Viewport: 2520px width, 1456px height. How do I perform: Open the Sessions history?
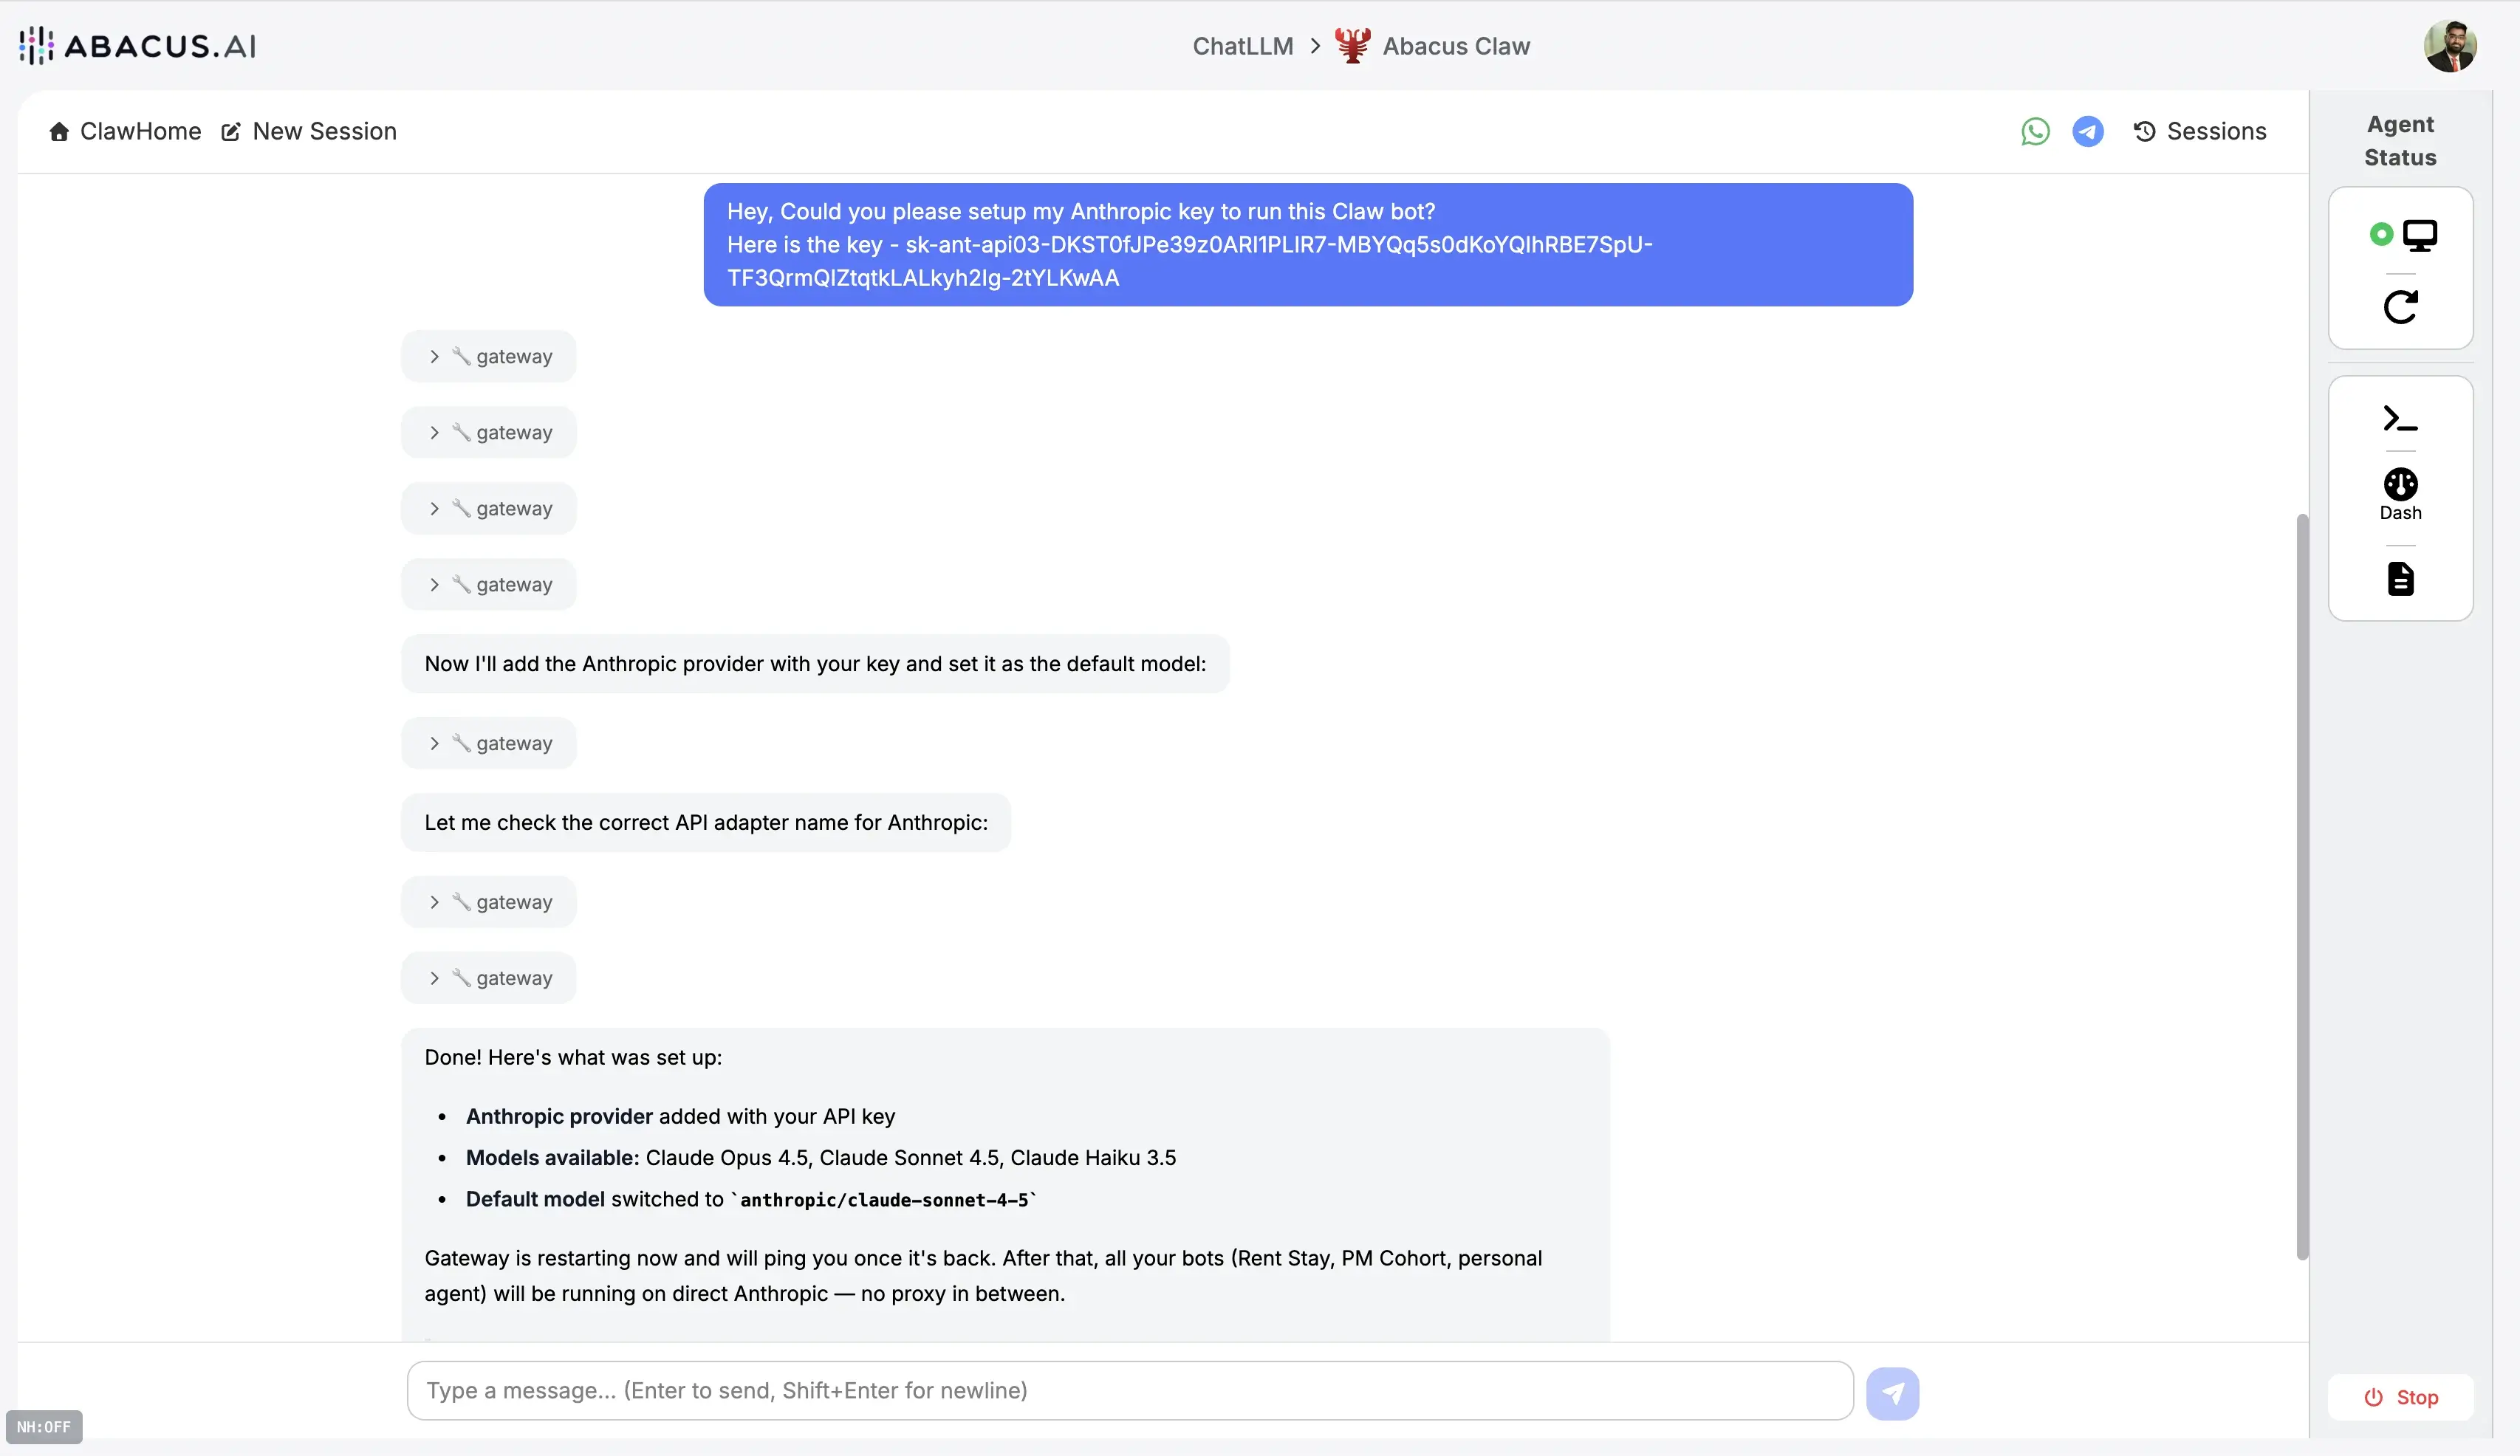[x=2200, y=131]
